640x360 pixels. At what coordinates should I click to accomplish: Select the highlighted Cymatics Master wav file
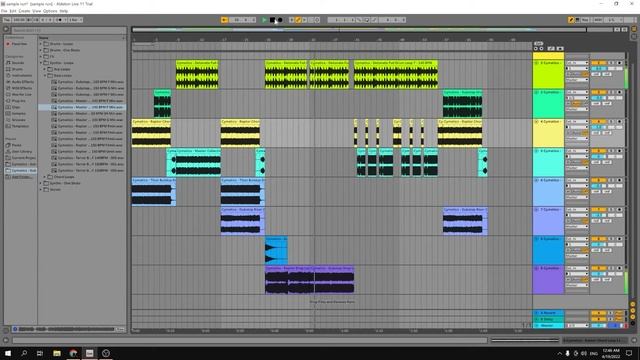tap(82, 107)
